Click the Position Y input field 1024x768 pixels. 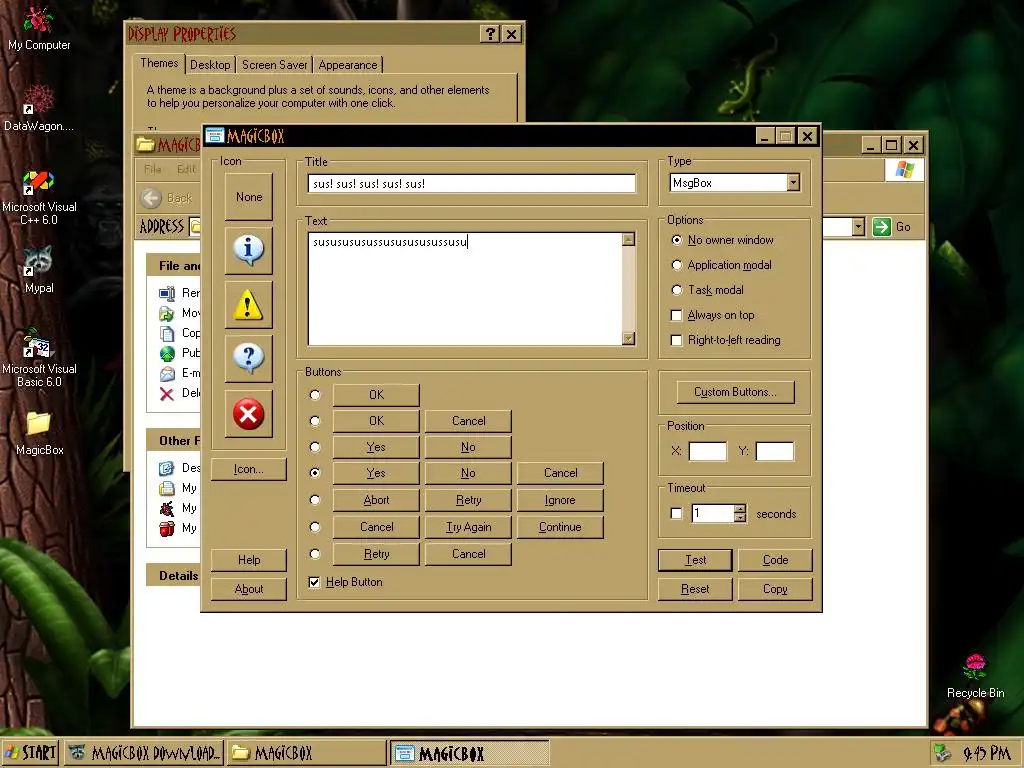(x=775, y=451)
